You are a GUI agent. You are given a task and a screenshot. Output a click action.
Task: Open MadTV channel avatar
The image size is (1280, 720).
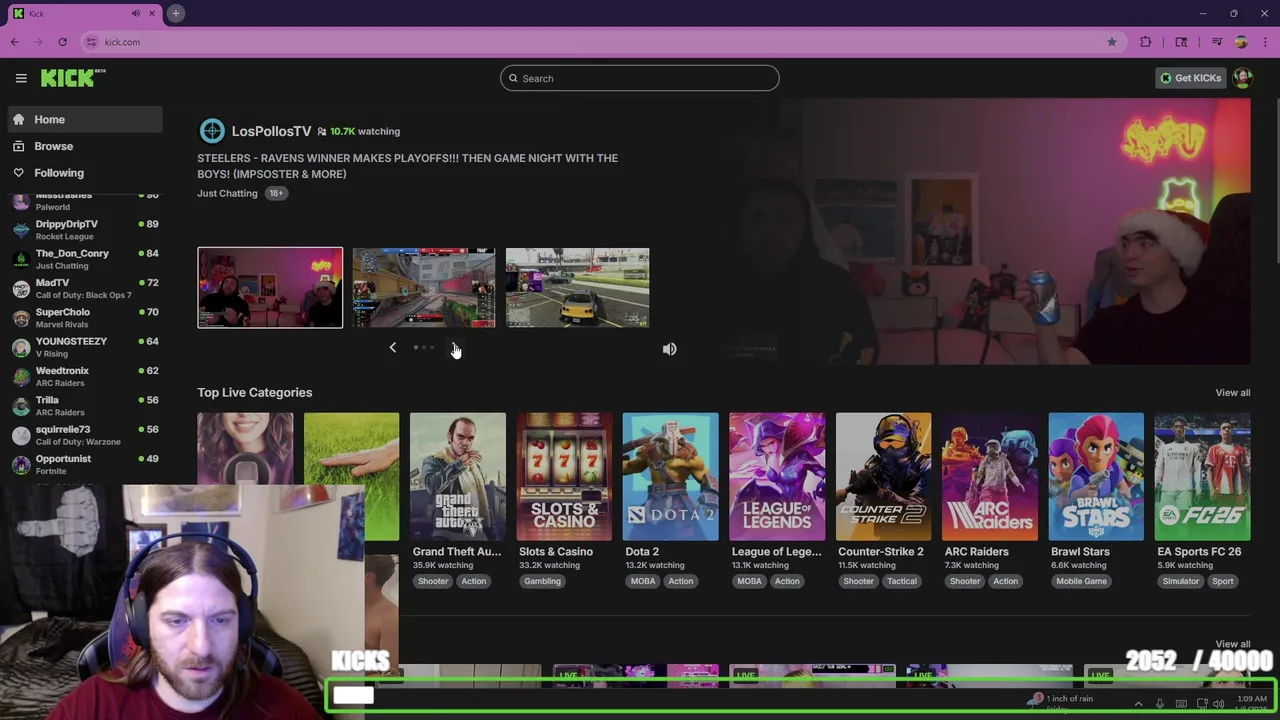[21, 289]
